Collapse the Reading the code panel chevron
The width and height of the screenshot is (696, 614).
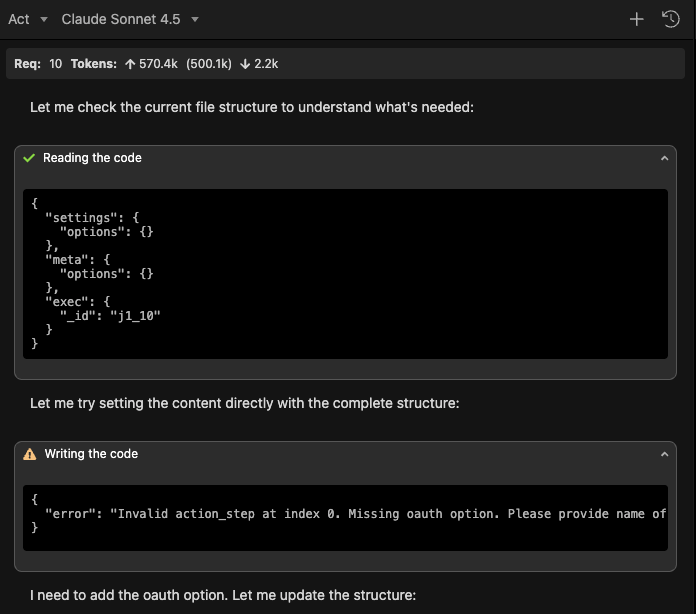click(665, 158)
